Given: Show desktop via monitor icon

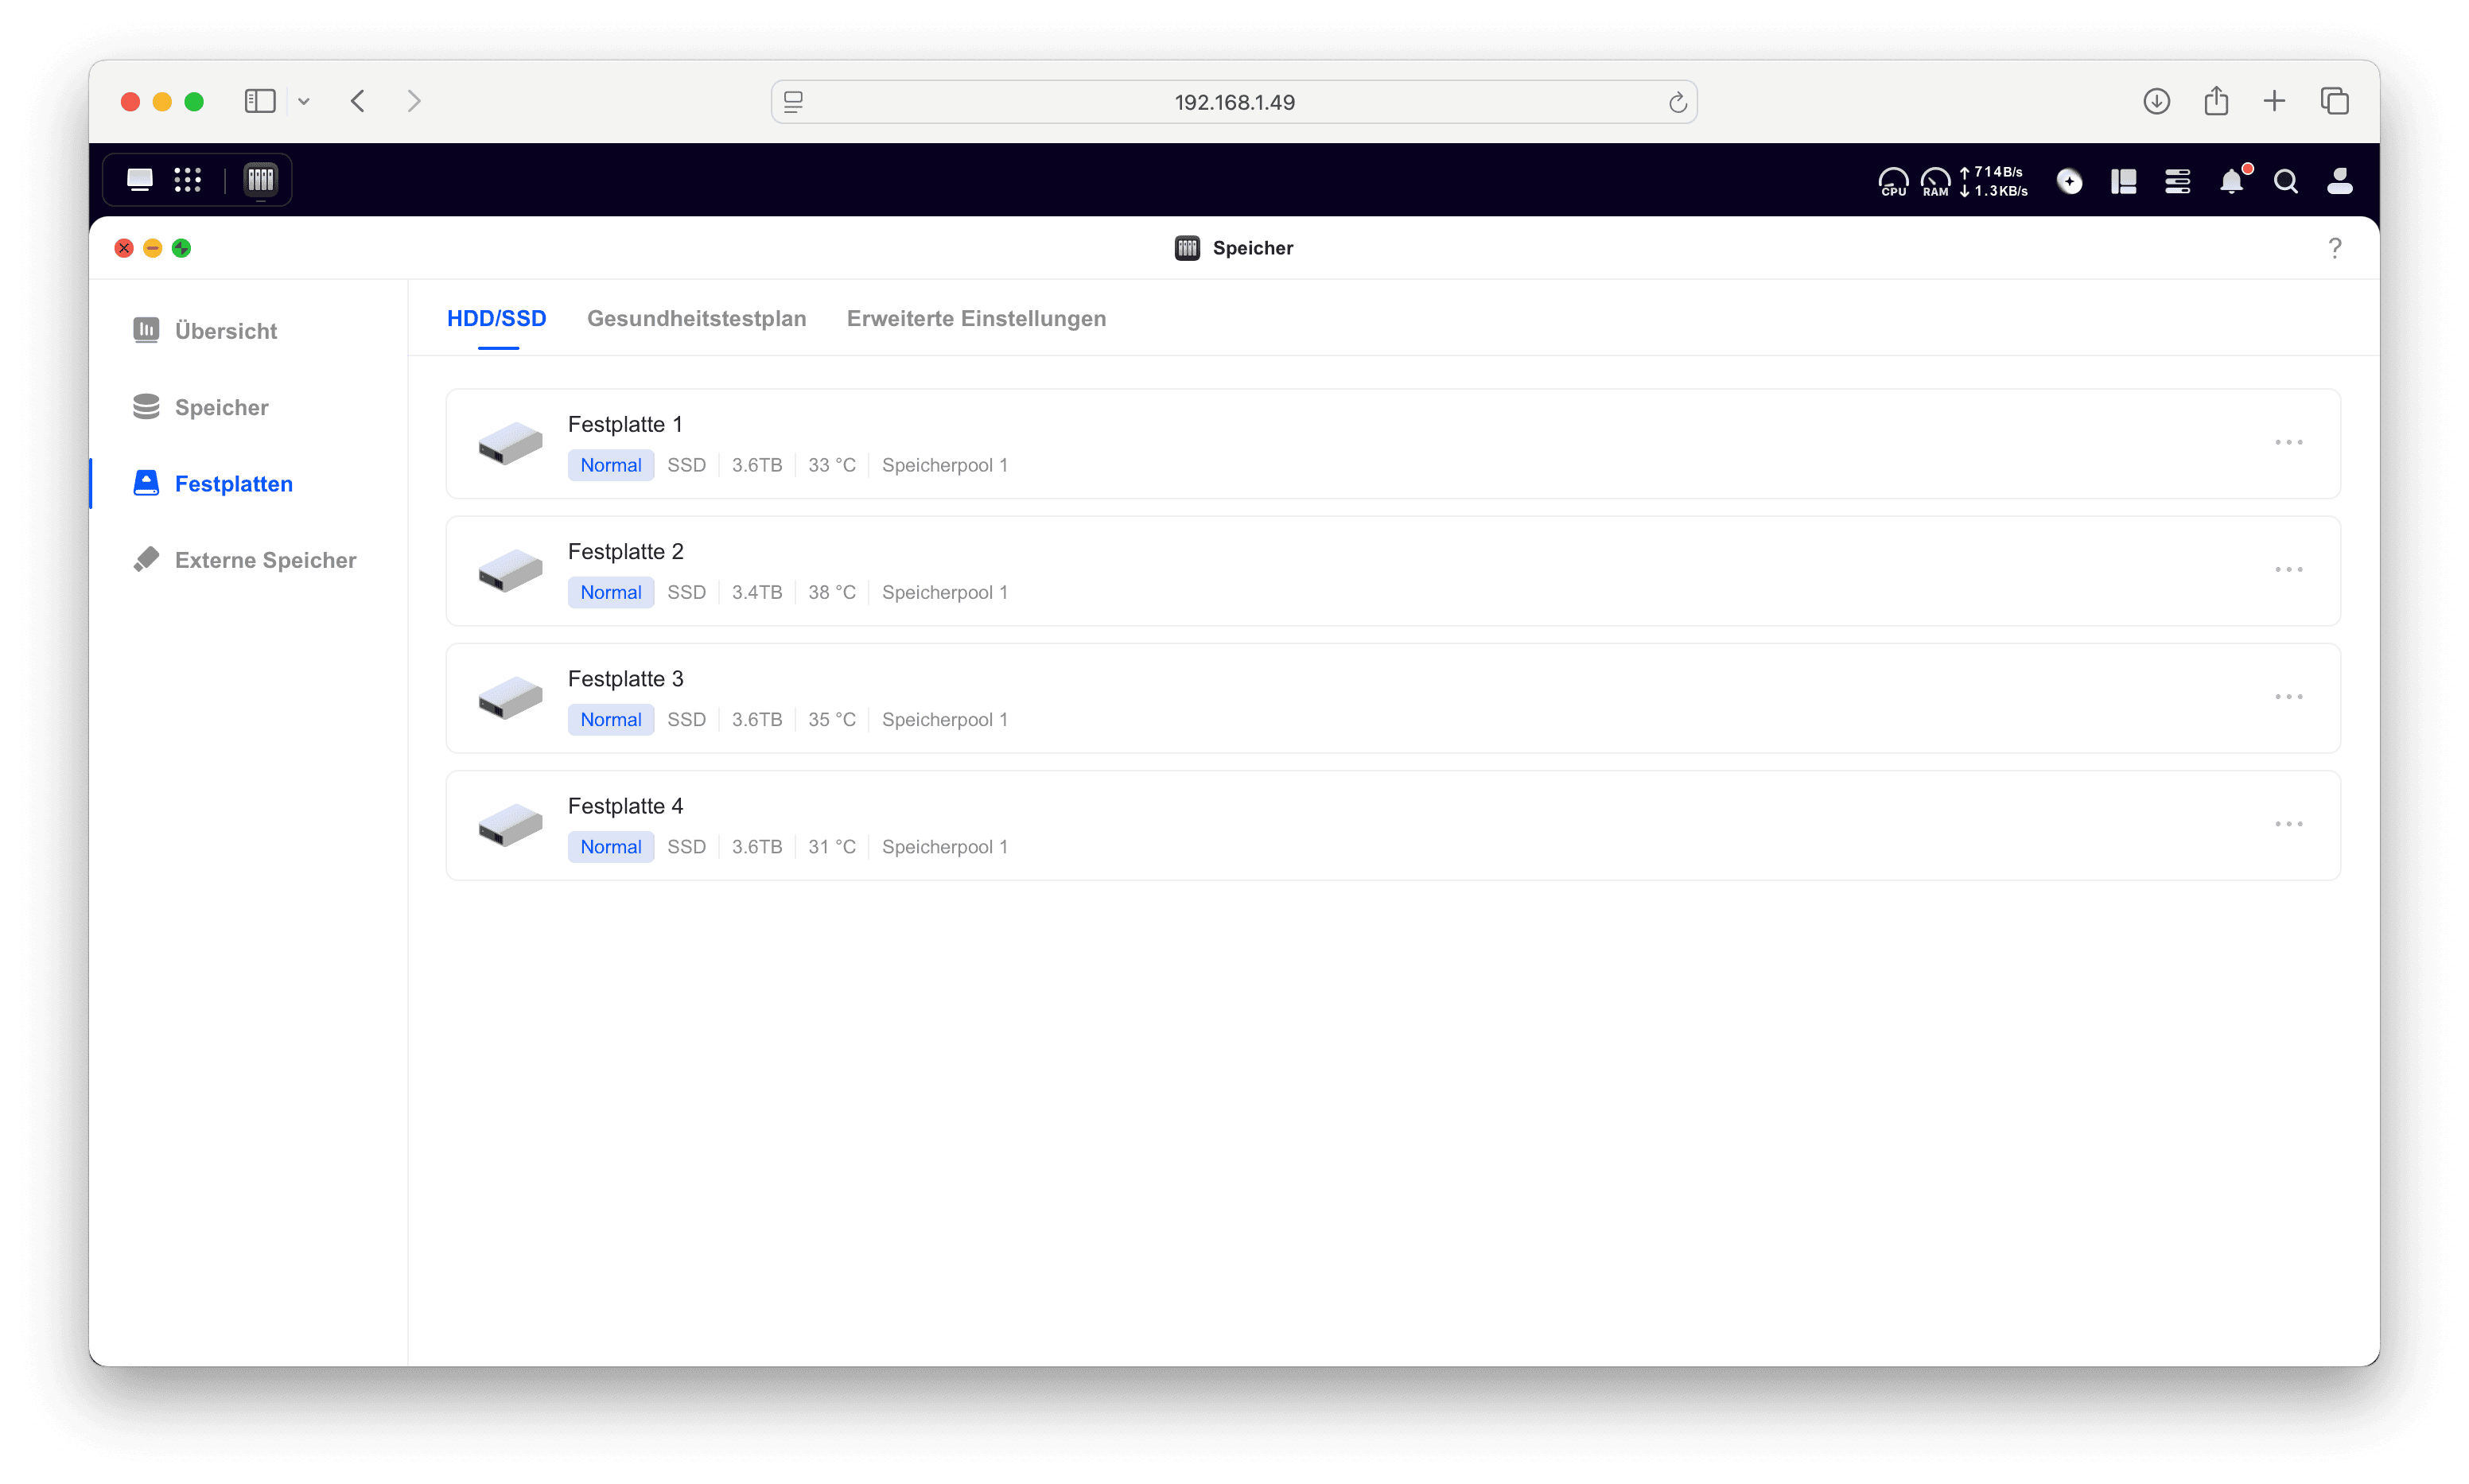Looking at the screenshot, I should click(x=139, y=180).
